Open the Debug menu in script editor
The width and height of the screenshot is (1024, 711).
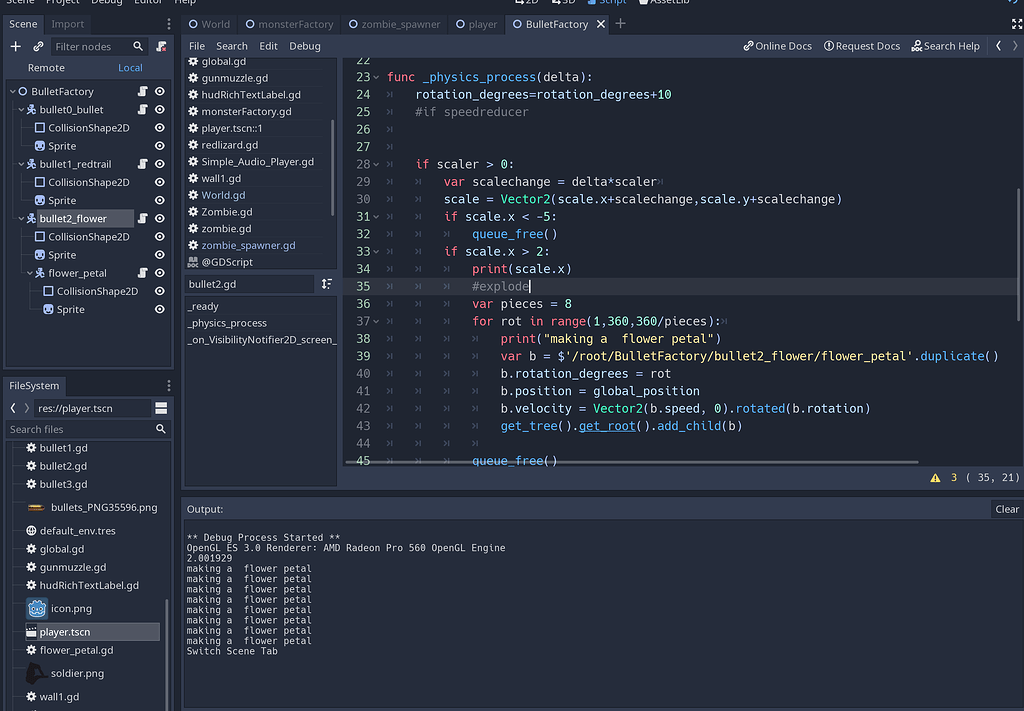tap(305, 46)
